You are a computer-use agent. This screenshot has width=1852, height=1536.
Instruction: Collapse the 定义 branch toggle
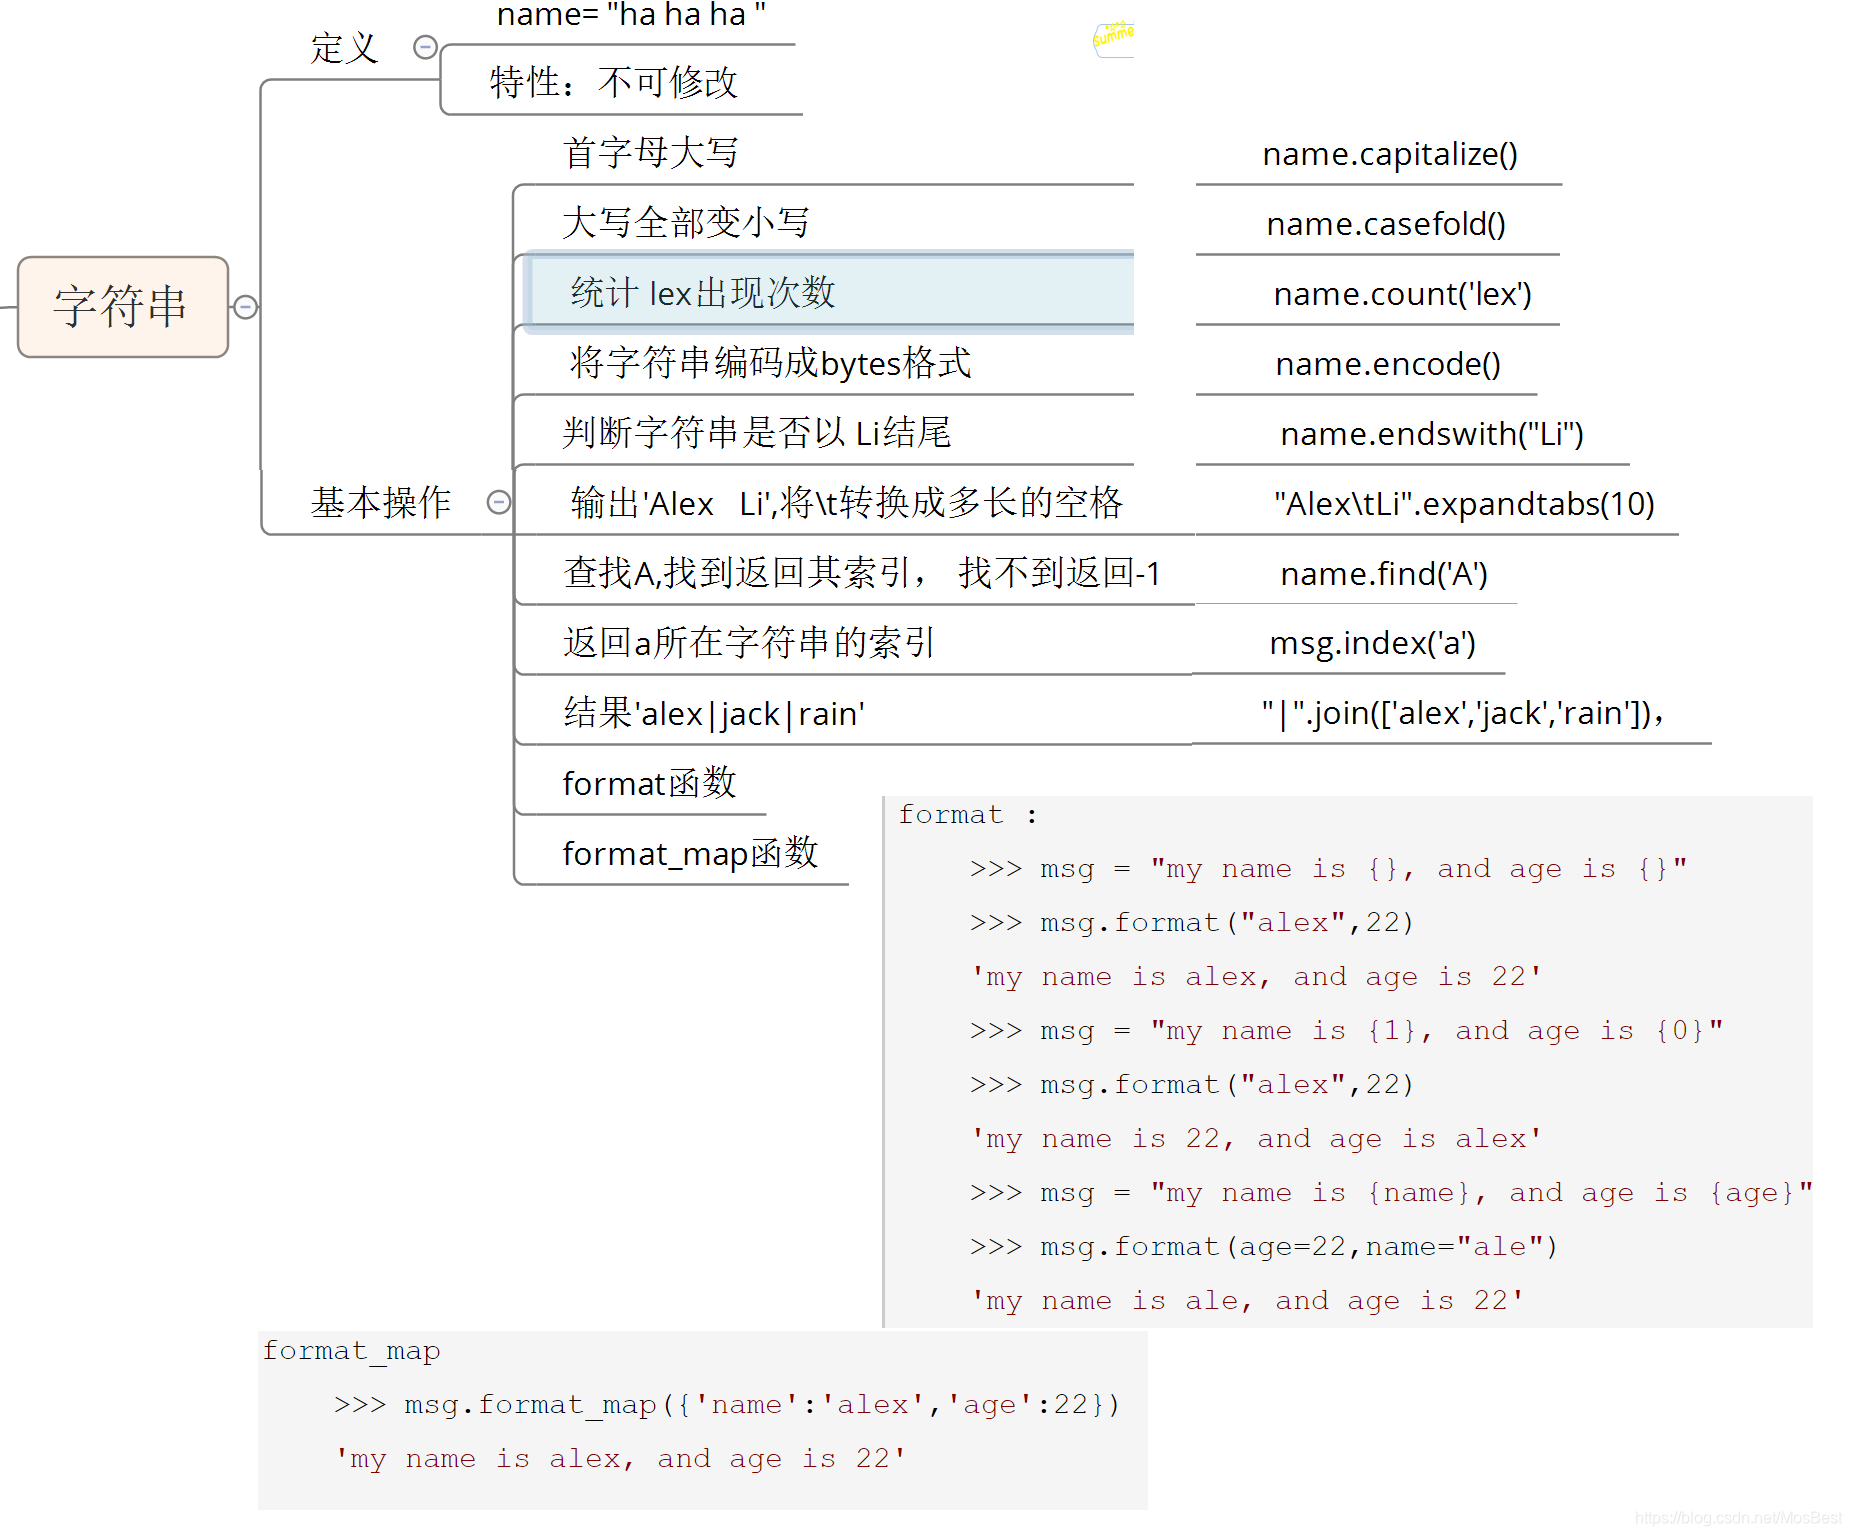pos(425,47)
